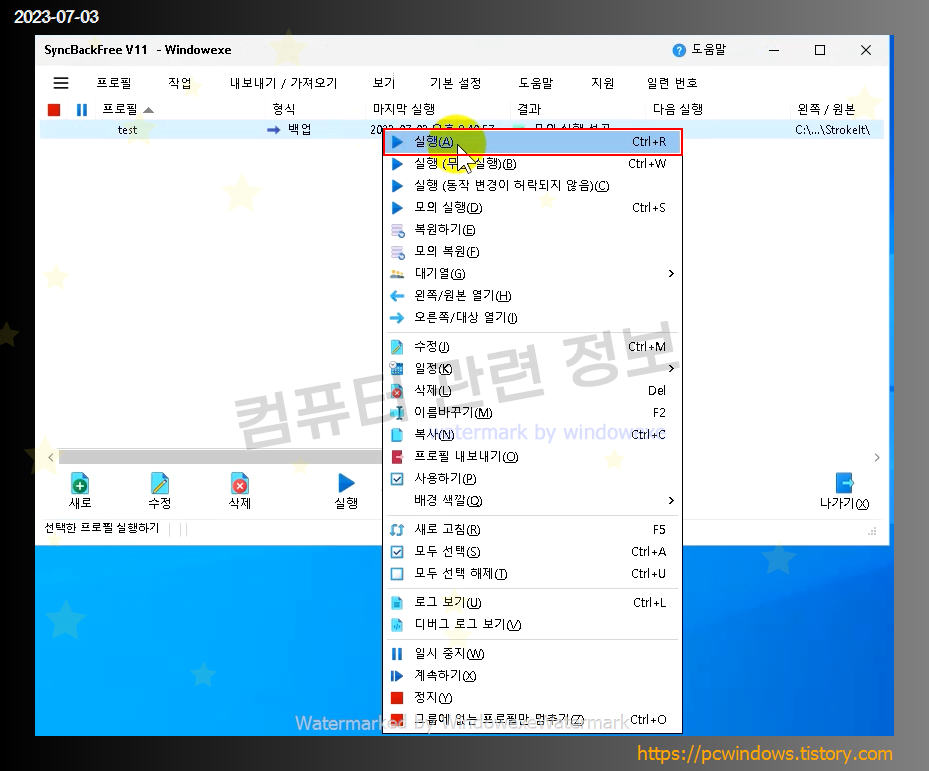Open the 일련 번호 menu

[x=672, y=83]
